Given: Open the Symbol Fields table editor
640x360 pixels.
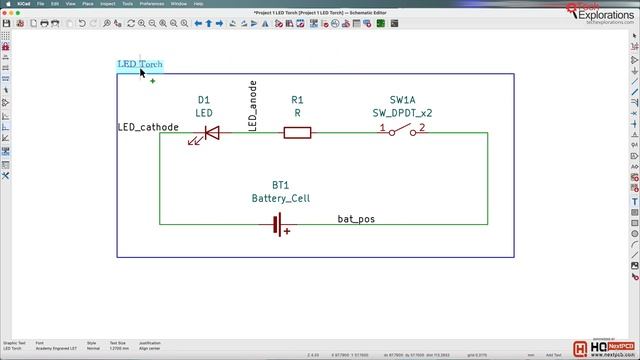Looking at the screenshot, I should pyautogui.click(x=357, y=24).
